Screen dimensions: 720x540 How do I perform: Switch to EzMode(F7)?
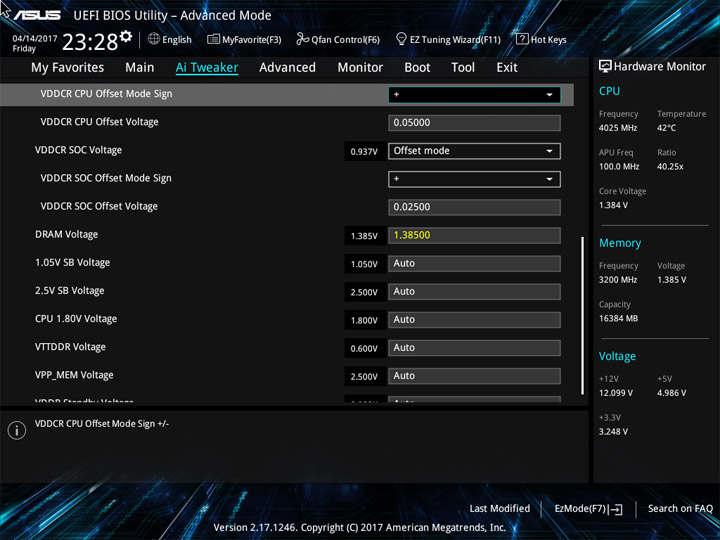click(x=588, y=509)
